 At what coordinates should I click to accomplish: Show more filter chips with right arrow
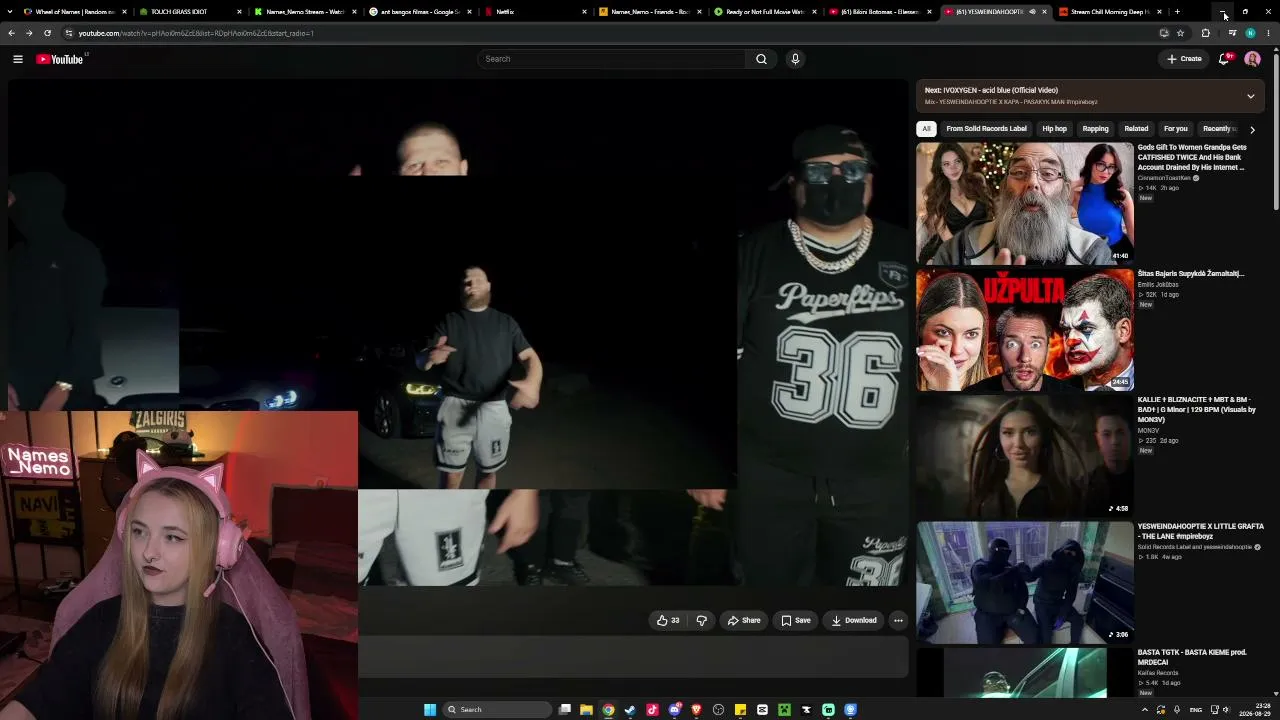click(x=1252, y=129)
